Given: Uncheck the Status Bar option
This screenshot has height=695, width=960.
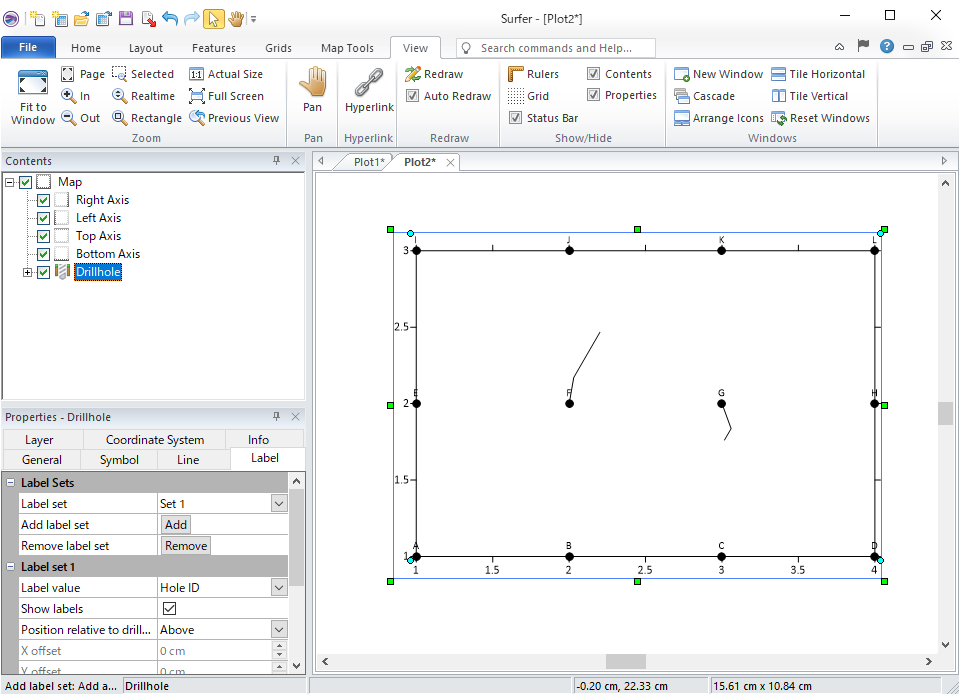Looking at the screenshot, I should (516, 118).
